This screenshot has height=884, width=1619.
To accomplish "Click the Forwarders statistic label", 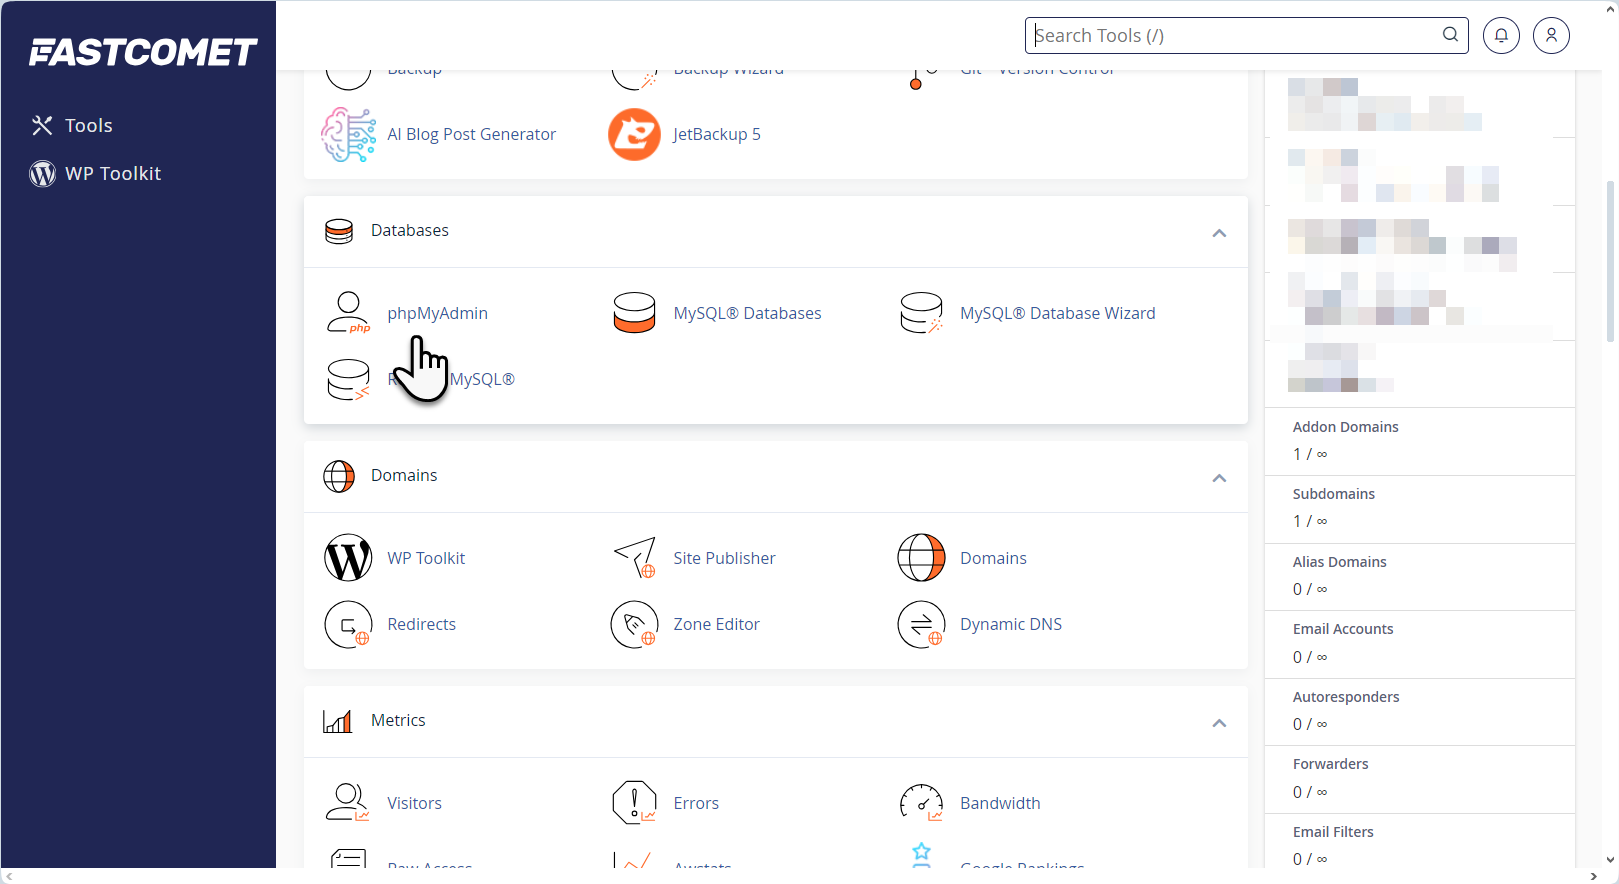I will coord(1330,764).
